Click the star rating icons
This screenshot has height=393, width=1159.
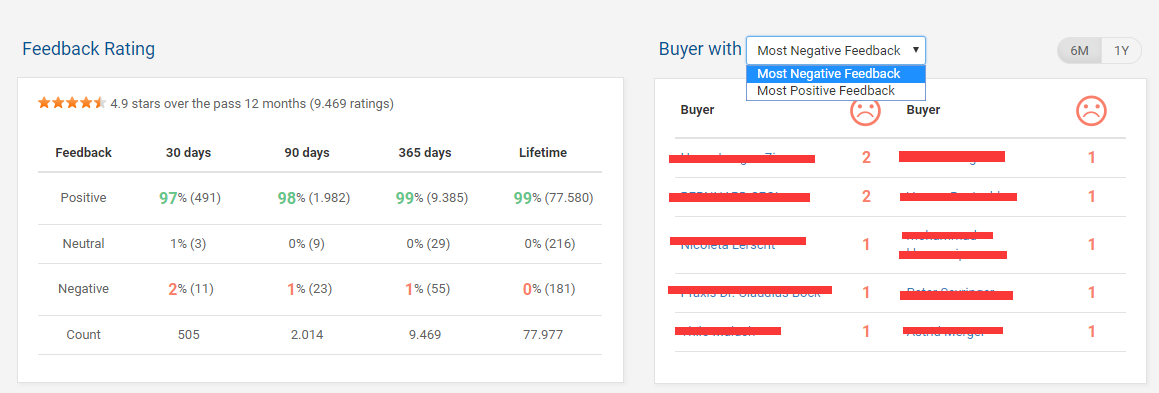click(x=72, y=103)
